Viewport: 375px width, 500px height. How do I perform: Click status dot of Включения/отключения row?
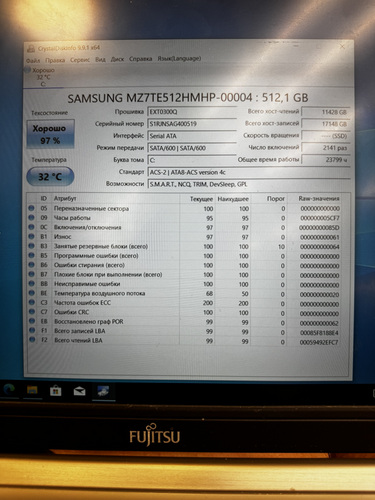[31, 227]
